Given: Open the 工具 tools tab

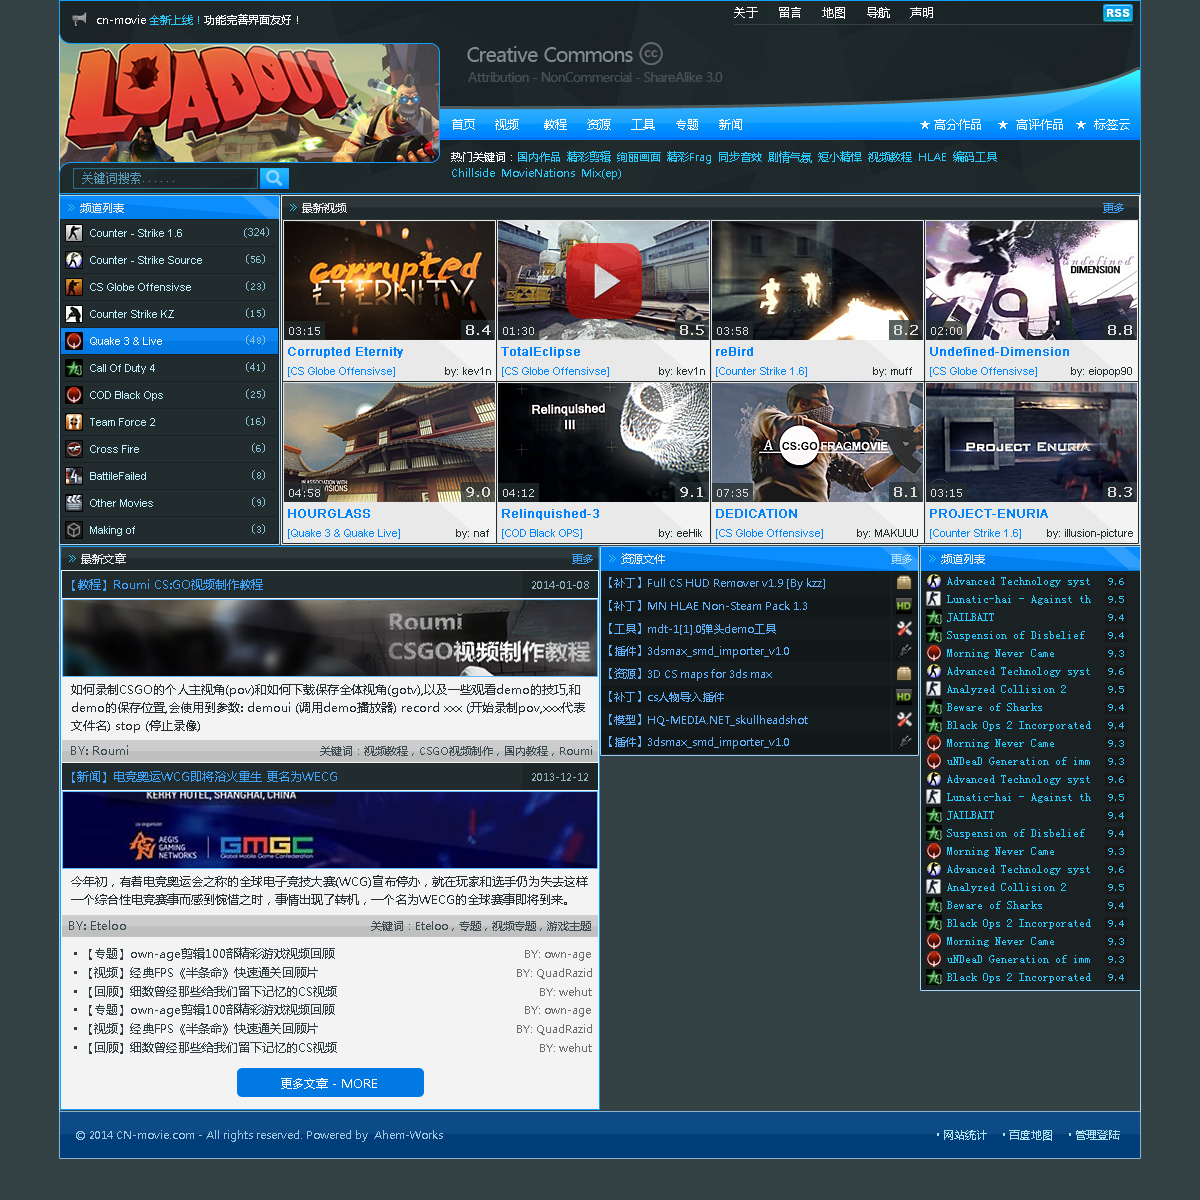Looking at the screenshot, I should [x=643, y=125].
